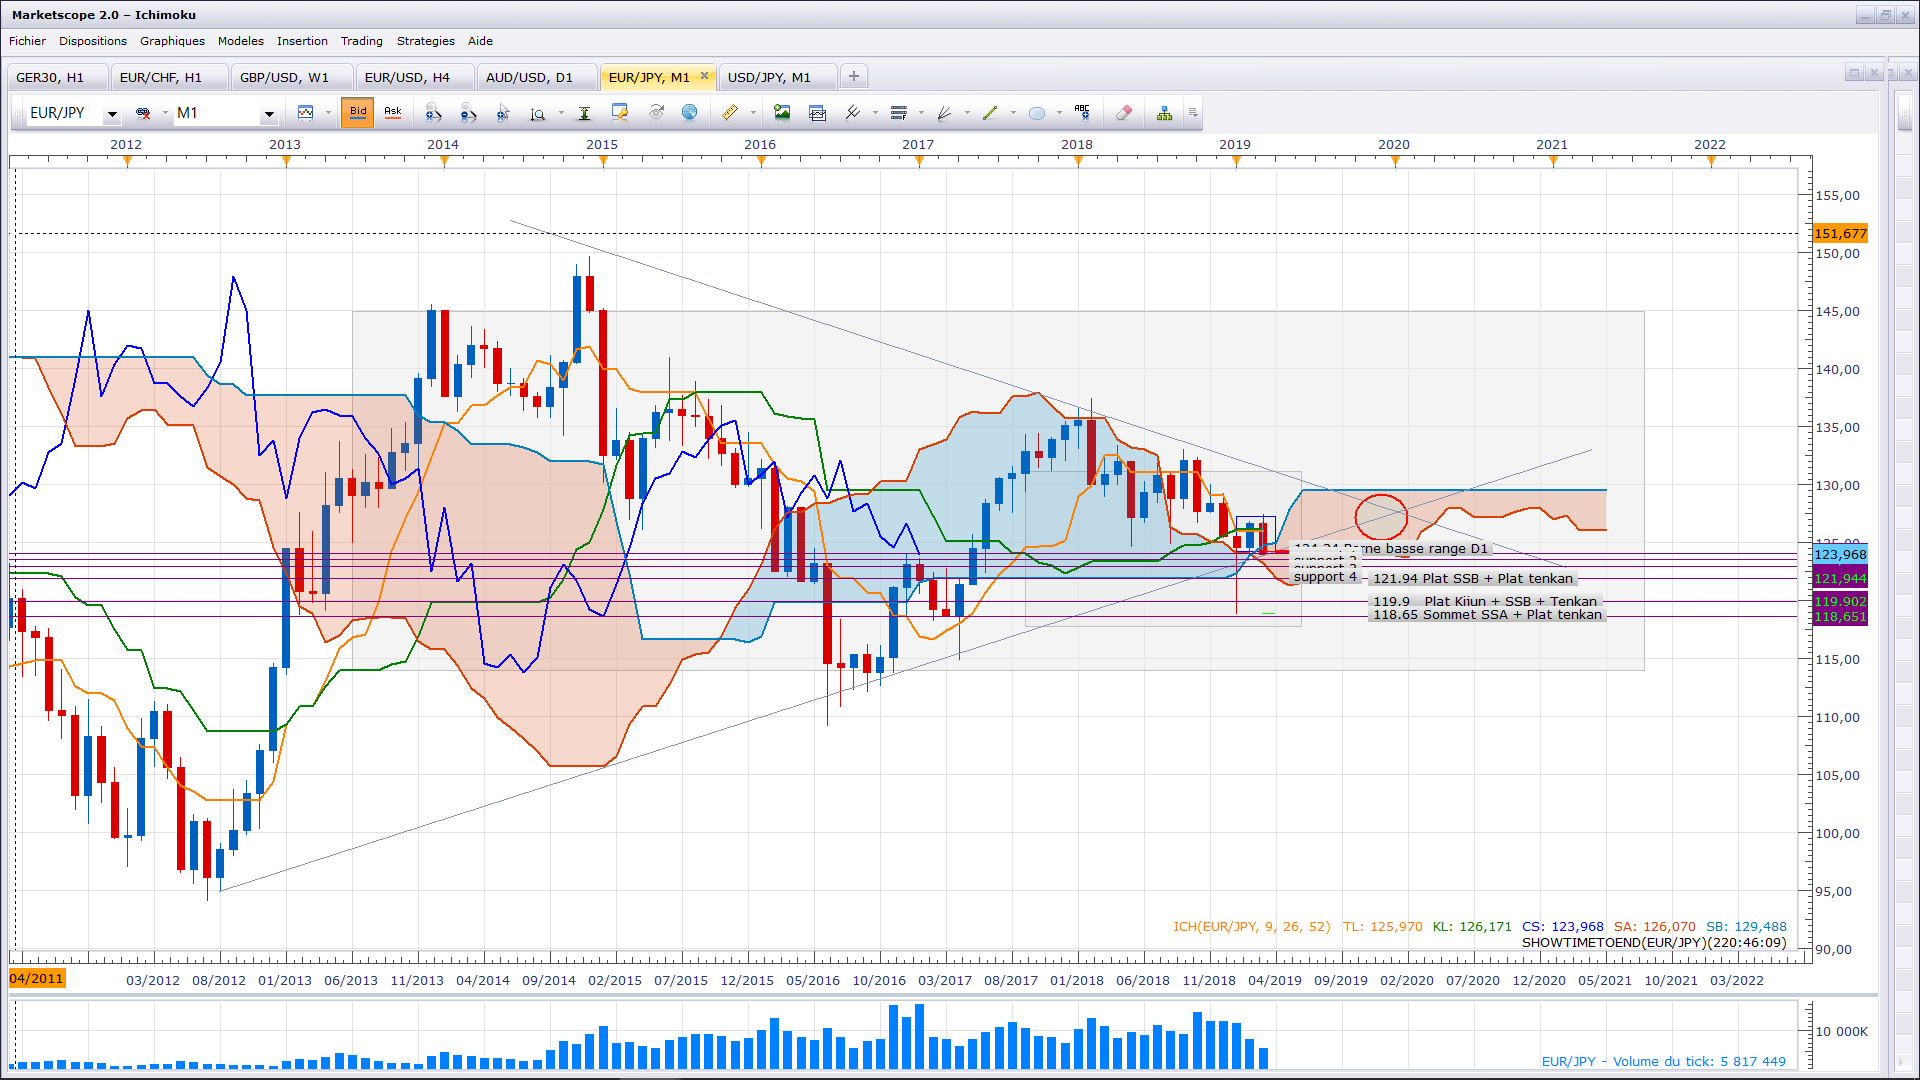Switch to the AUD/USD, D1 tab

(529, 77)
